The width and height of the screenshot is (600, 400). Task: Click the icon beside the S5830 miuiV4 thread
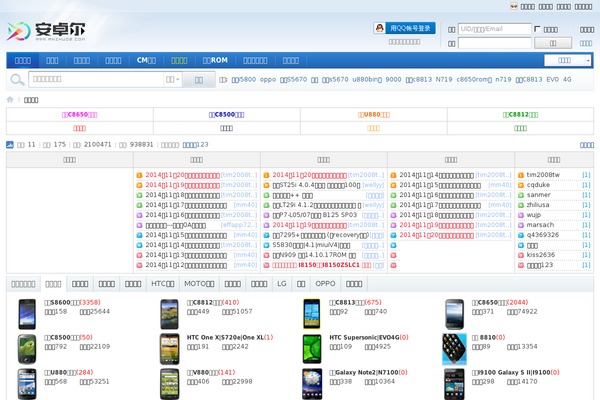click(266, 245)
